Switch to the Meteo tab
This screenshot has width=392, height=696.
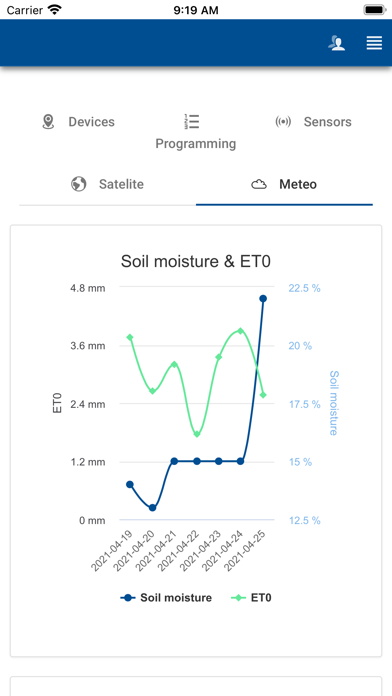(284, 184)
